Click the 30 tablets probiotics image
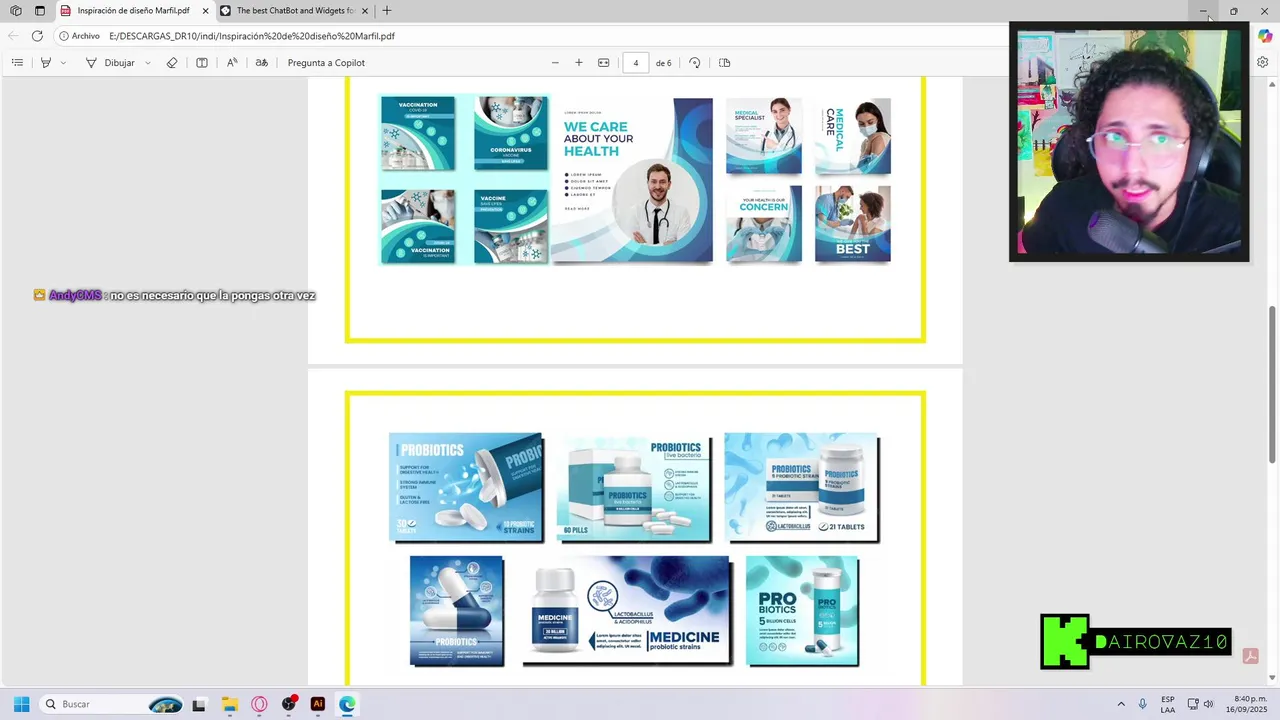 point(466,488)
